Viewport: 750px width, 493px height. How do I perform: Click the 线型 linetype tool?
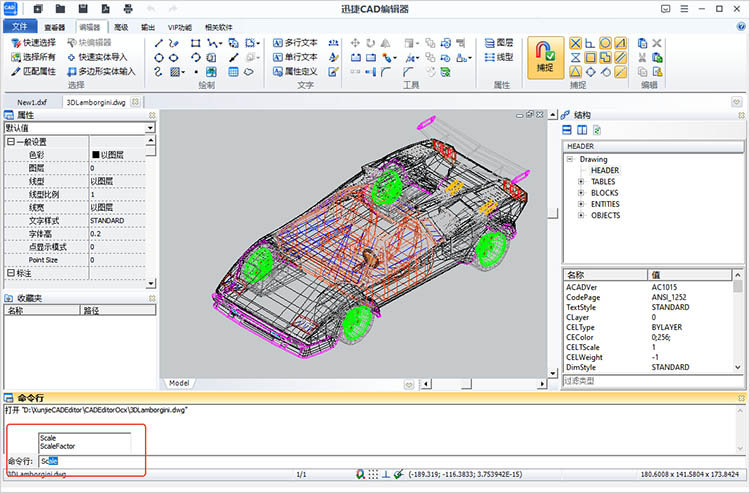tap(497, 57)
